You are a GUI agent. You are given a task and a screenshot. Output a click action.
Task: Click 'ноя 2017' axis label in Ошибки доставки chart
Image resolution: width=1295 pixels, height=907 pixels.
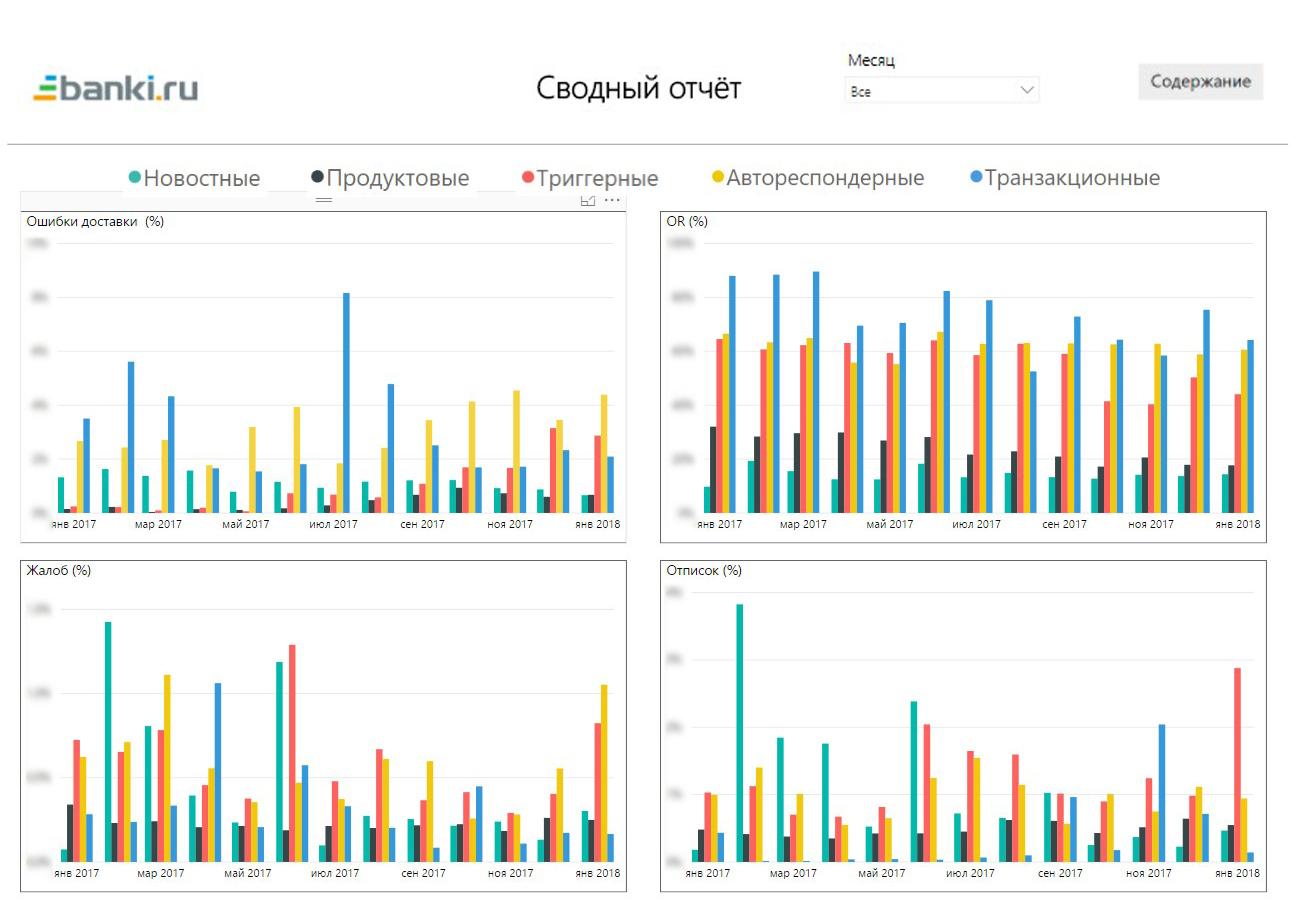[510, 524]
